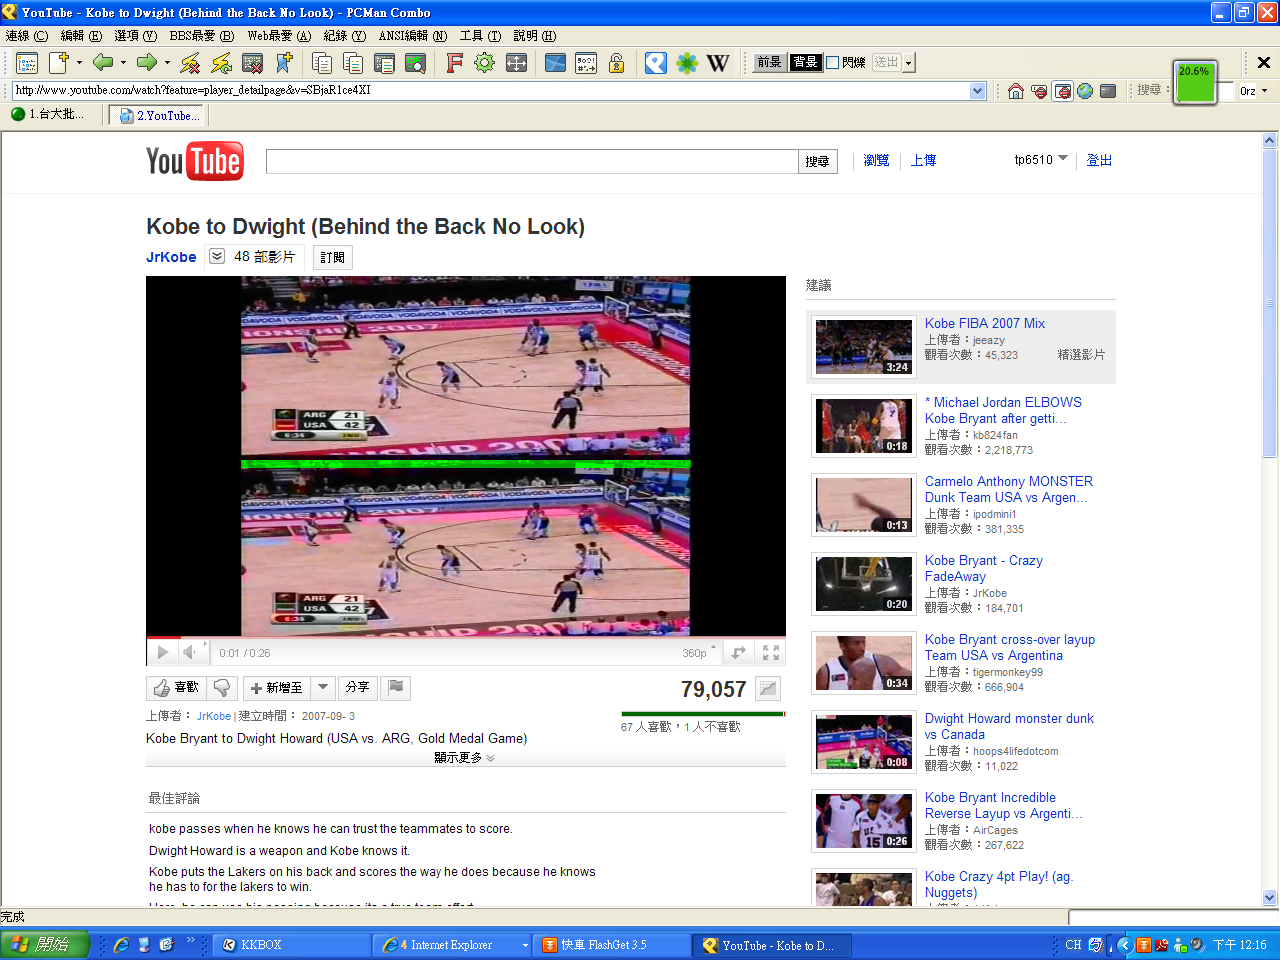Click the add to favorites bookmark icon
Viewport: 1280px width, 960px height.
click(x=284, y=63)
